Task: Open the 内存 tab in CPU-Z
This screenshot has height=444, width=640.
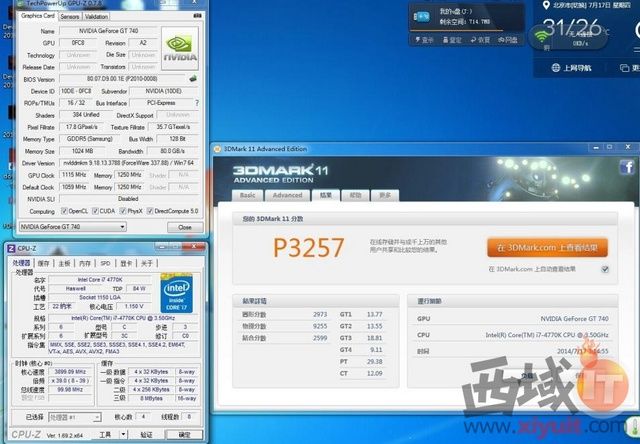Action: [85, 263]
